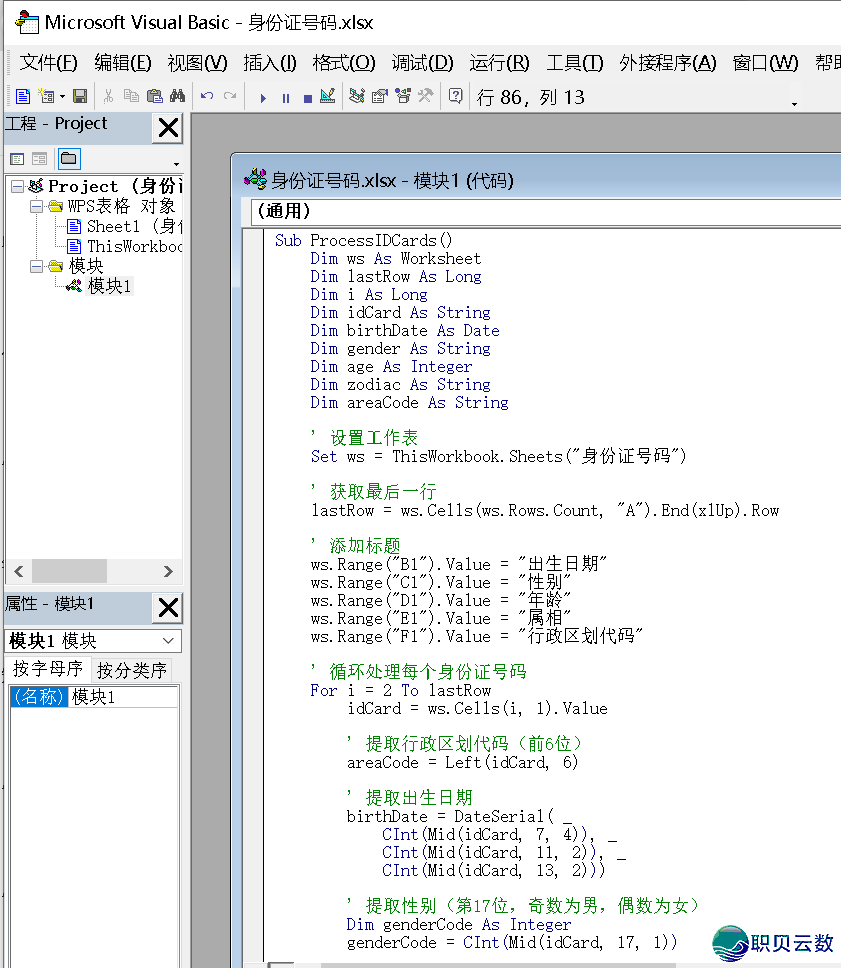
Task: Run the macro with the play icon
Action: pos(263,98)
